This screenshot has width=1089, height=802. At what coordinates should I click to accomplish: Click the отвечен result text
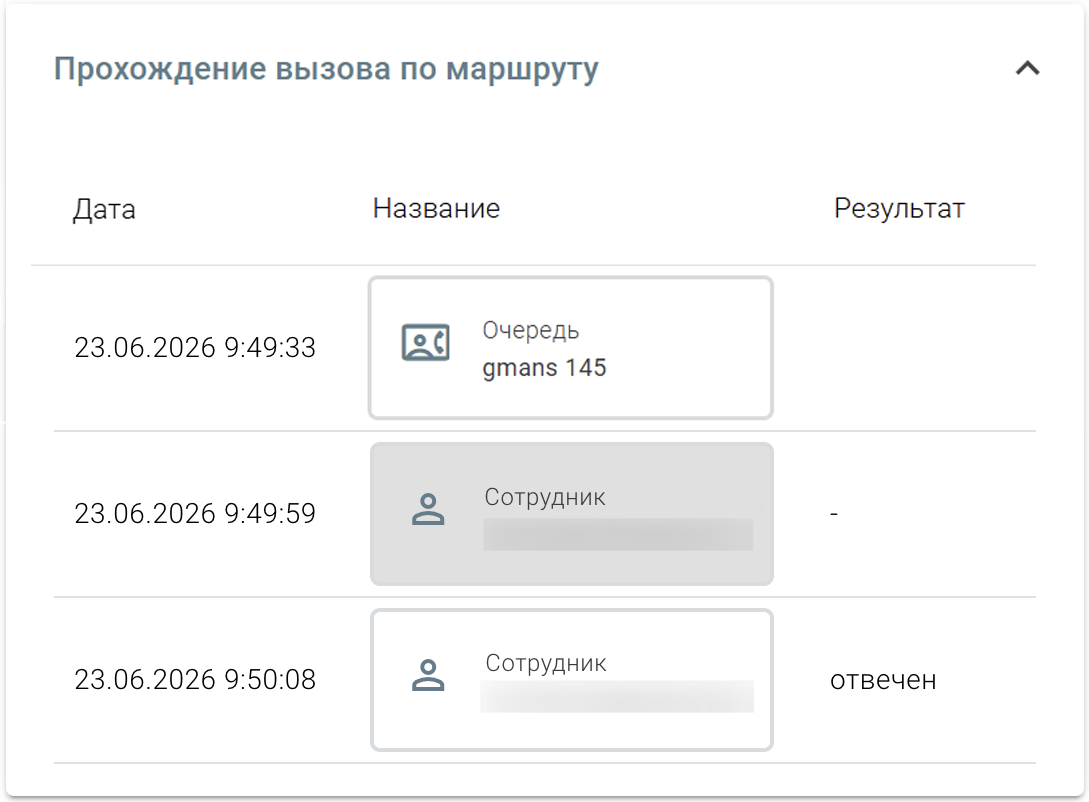pyautogui.click(x=883, y=680)
